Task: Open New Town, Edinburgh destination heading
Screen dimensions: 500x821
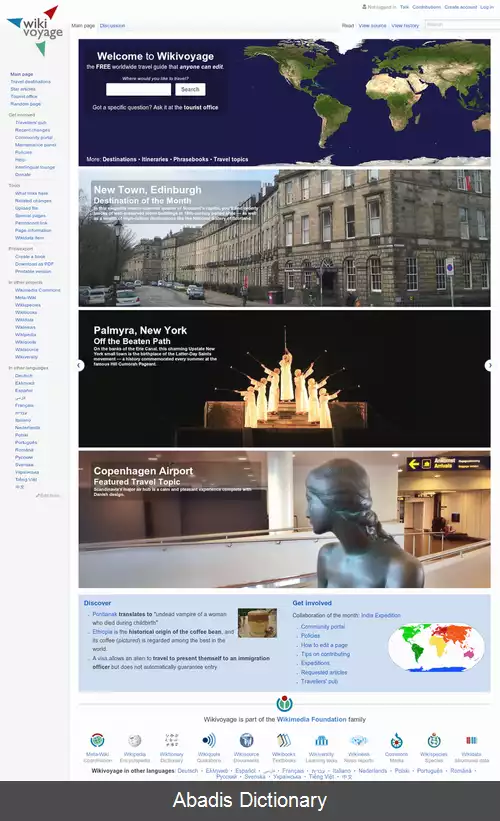Action: click(x=147, y=190)
